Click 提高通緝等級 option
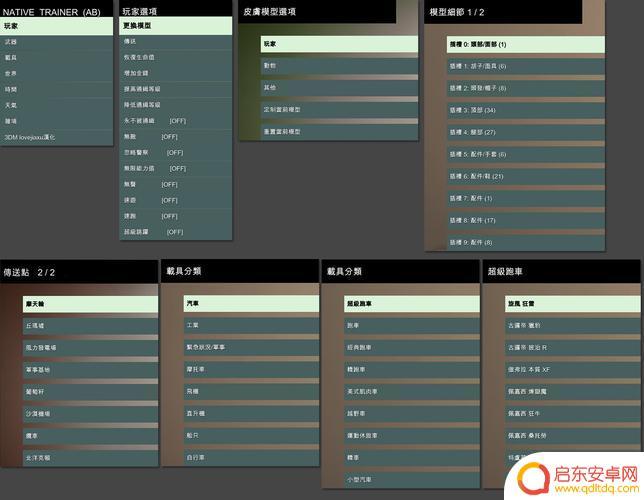The image size is (644, 500). click(x=176, y=89)
